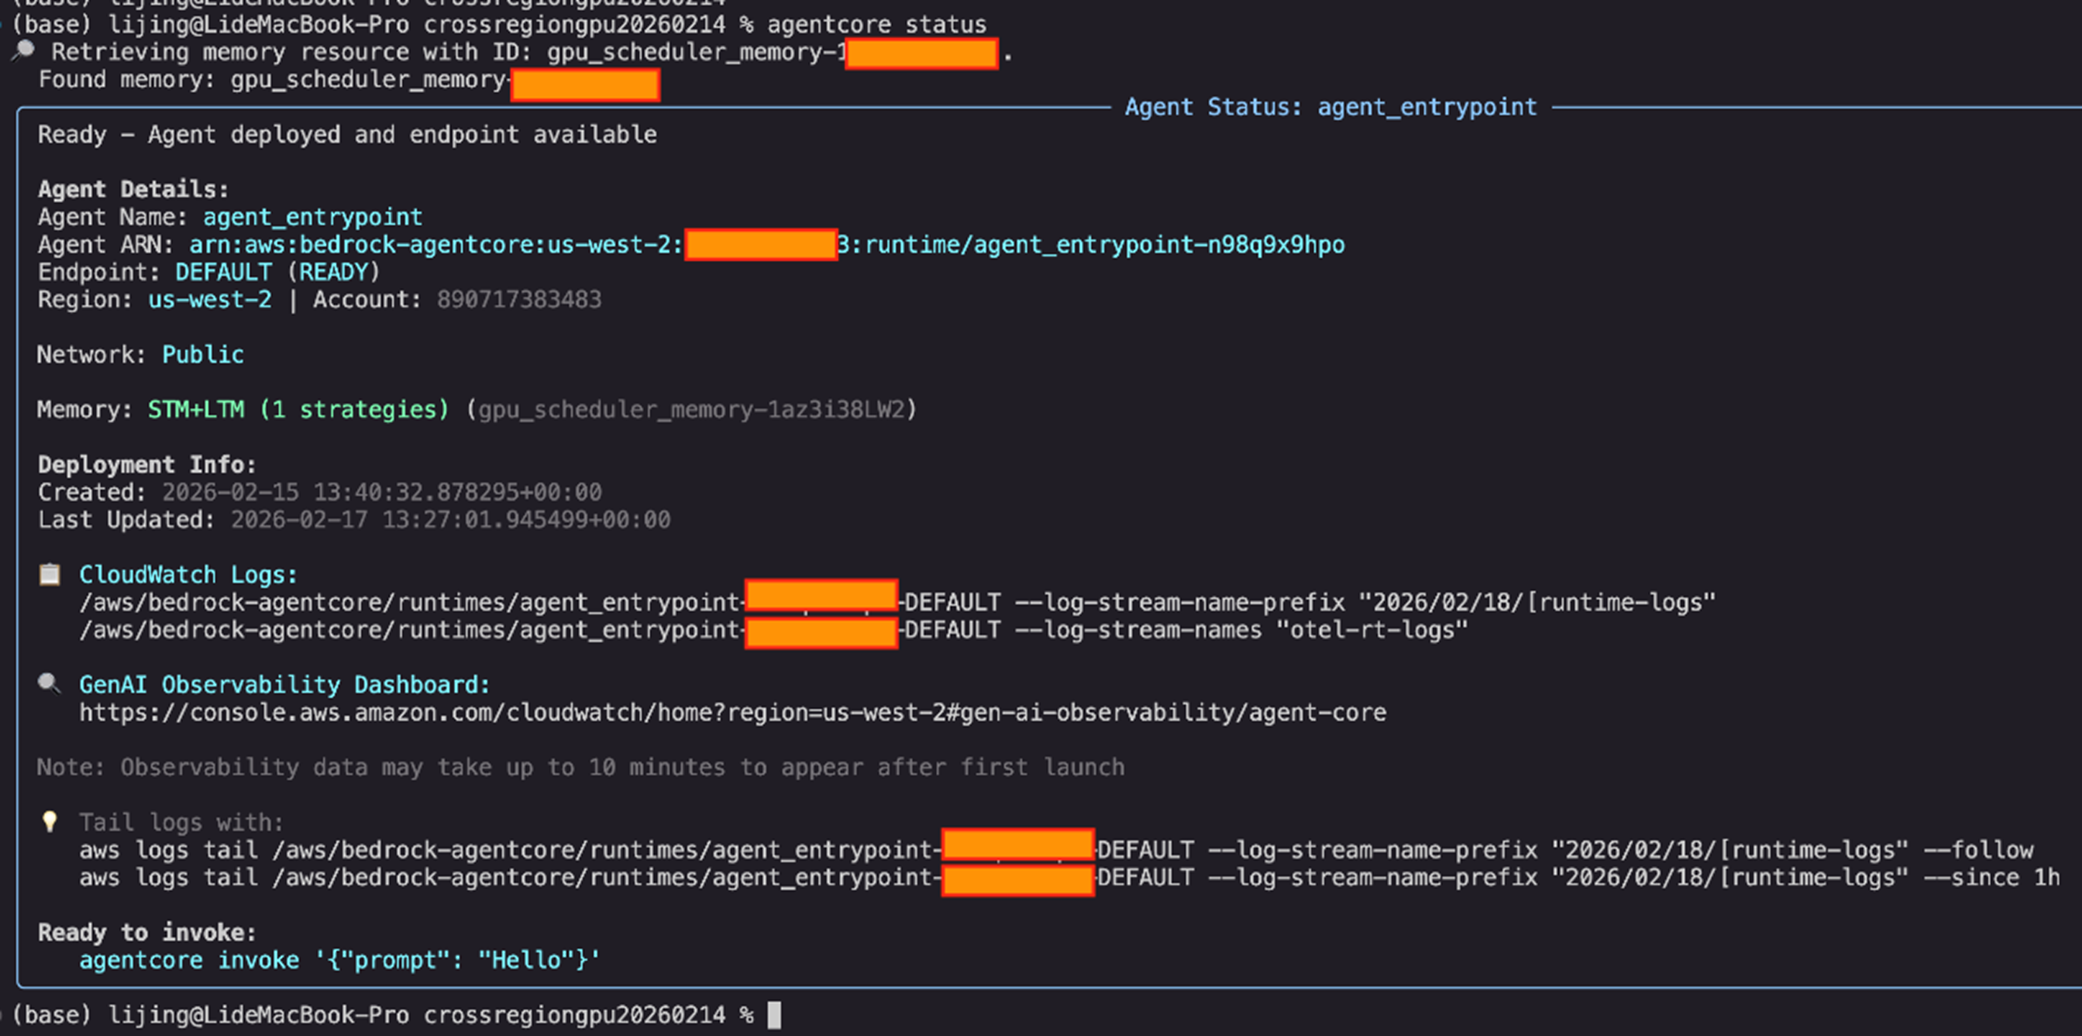Click the agentcore invoke Hello command

click(339, 960)
